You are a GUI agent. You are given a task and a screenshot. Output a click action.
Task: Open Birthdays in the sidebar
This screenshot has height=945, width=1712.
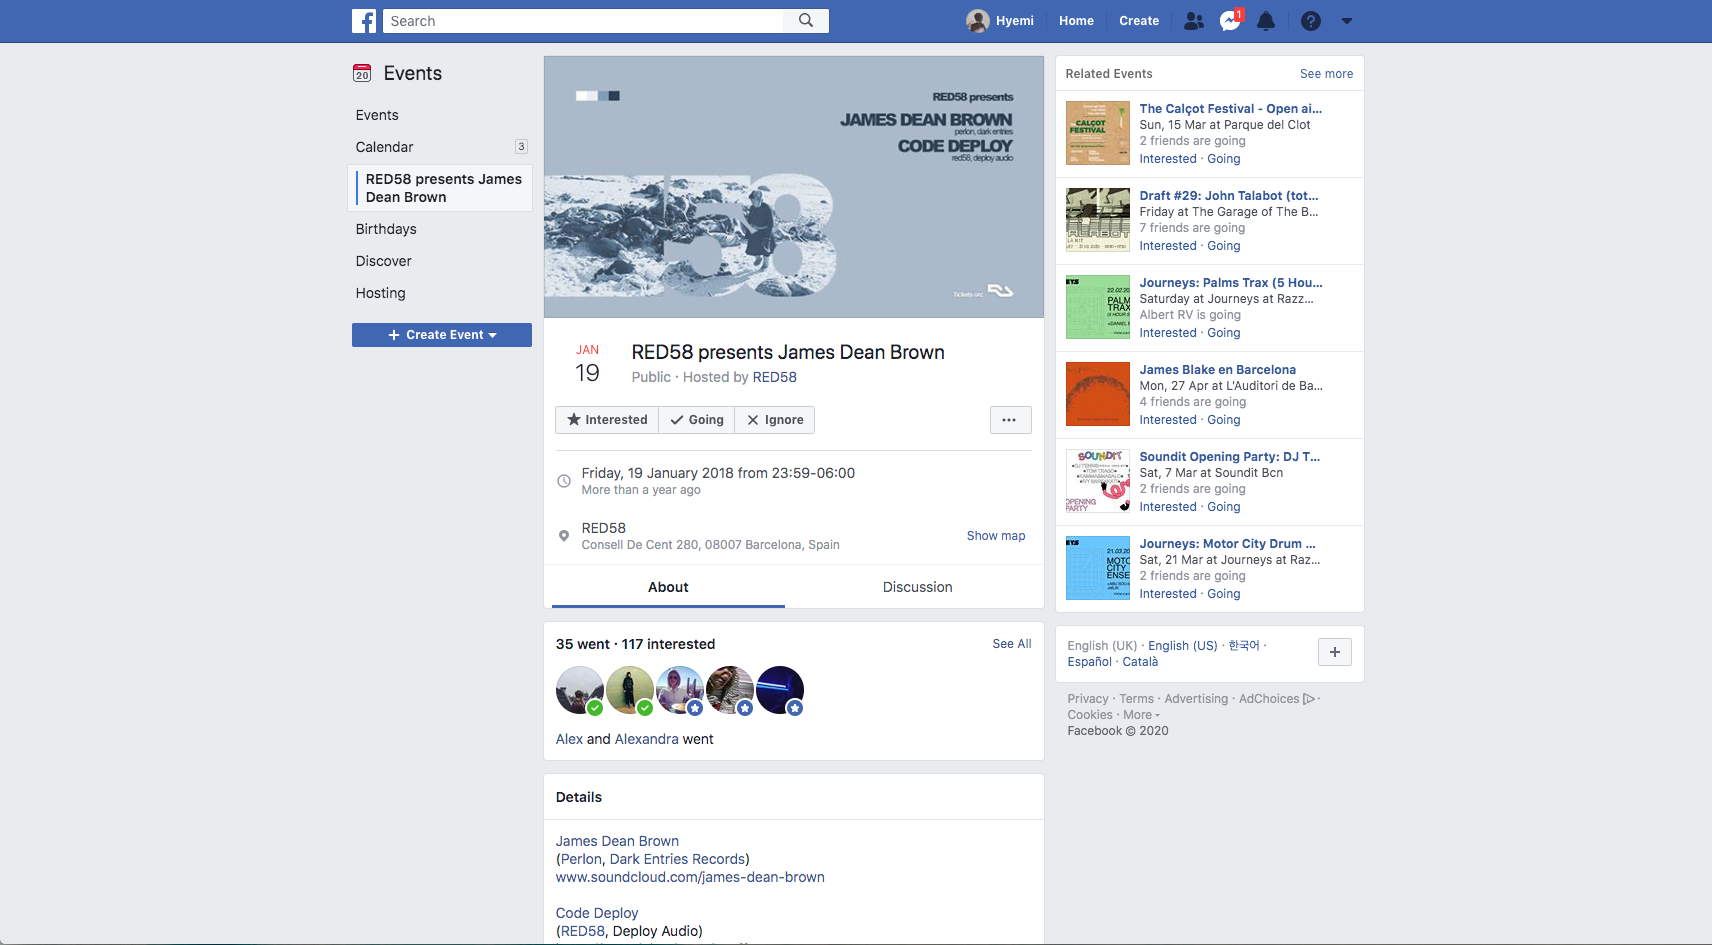pyautogui.click(x=386, y=229)
